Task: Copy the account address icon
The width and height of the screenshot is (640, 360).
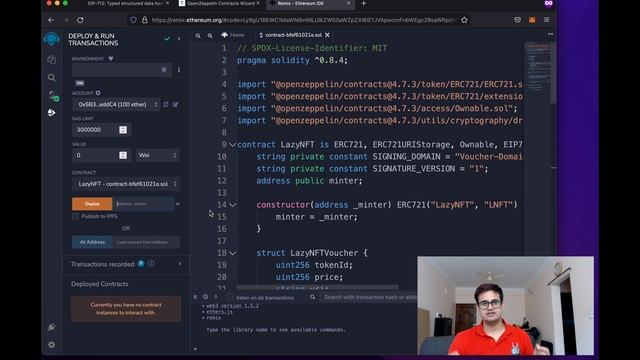Action: (x=166, y=104)
